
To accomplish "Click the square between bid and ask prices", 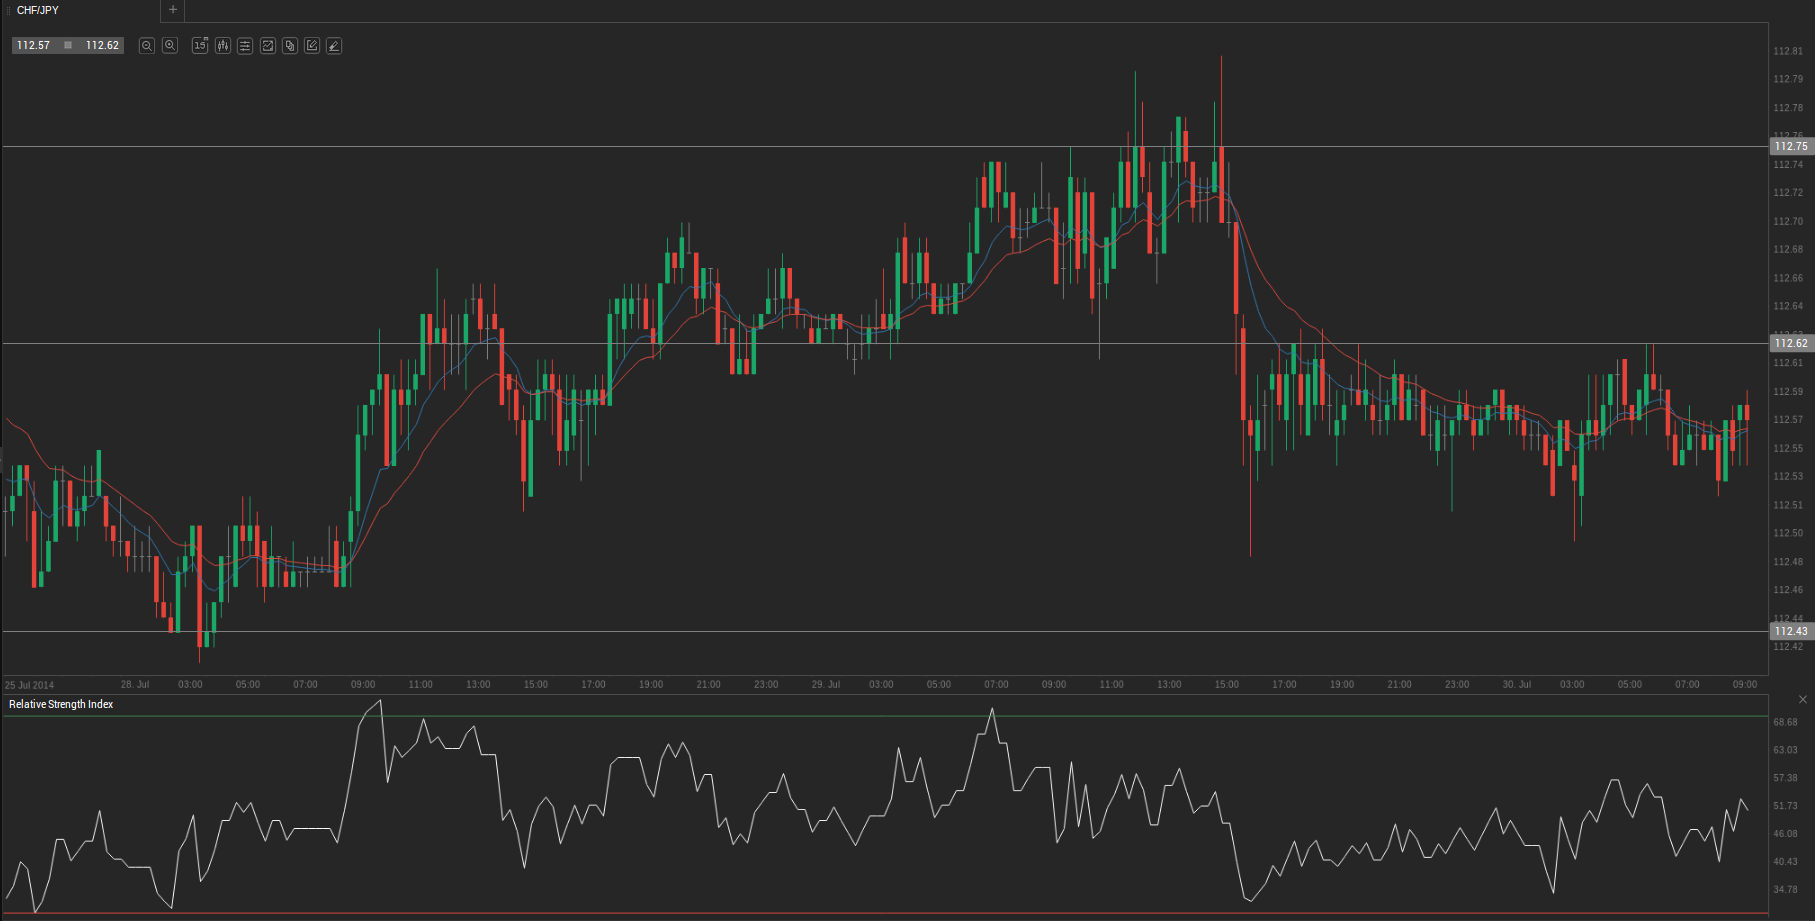I will 68,45.
